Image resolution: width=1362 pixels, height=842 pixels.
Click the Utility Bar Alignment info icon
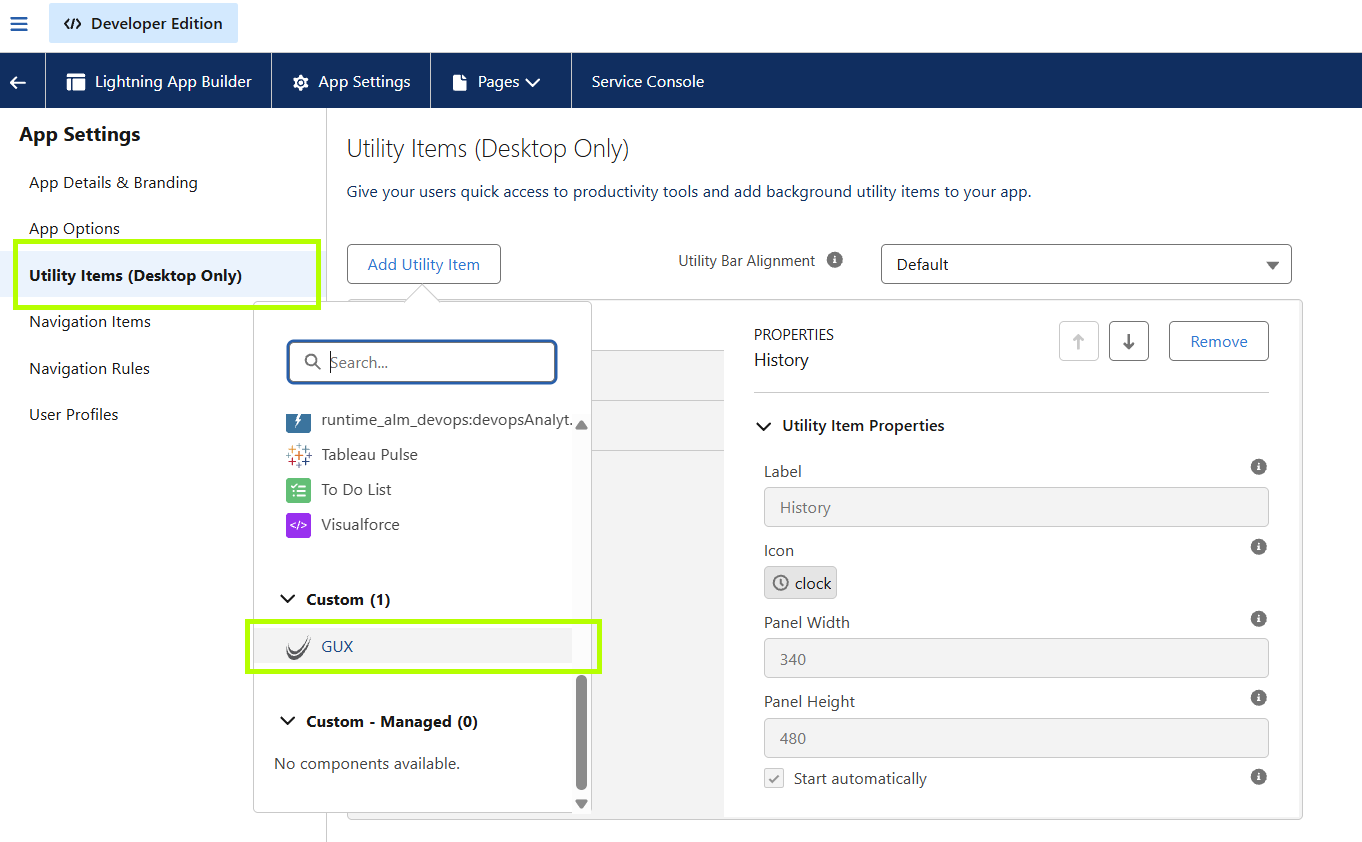click(835, 260)
